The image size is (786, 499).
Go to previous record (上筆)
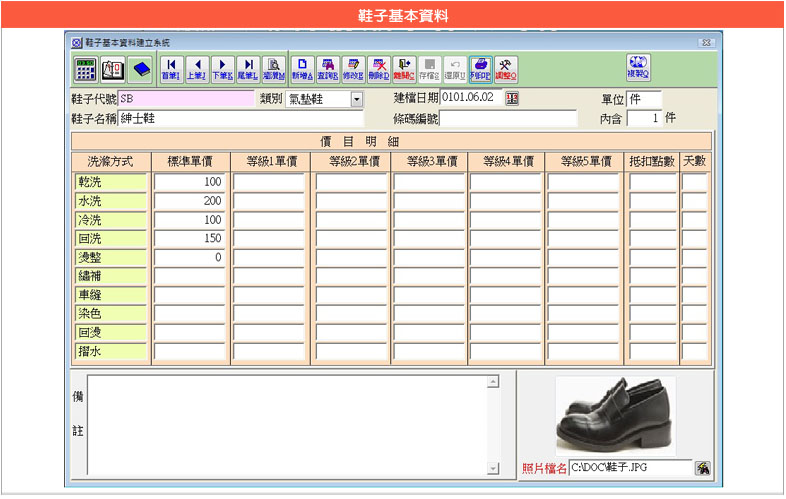pyautogui.click(x=196, y=68)
